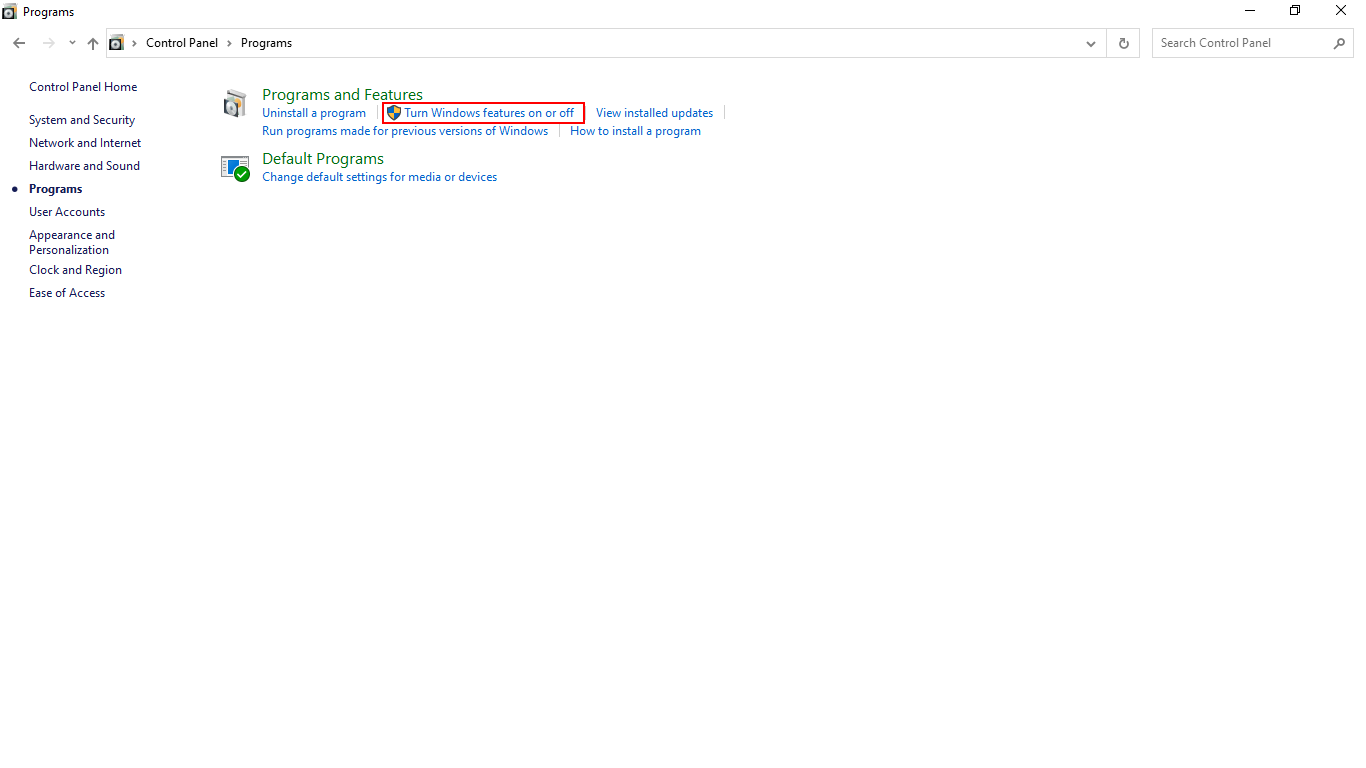Go up one level with Up arrow
The image size is (1366, 768).
point(93,43)
